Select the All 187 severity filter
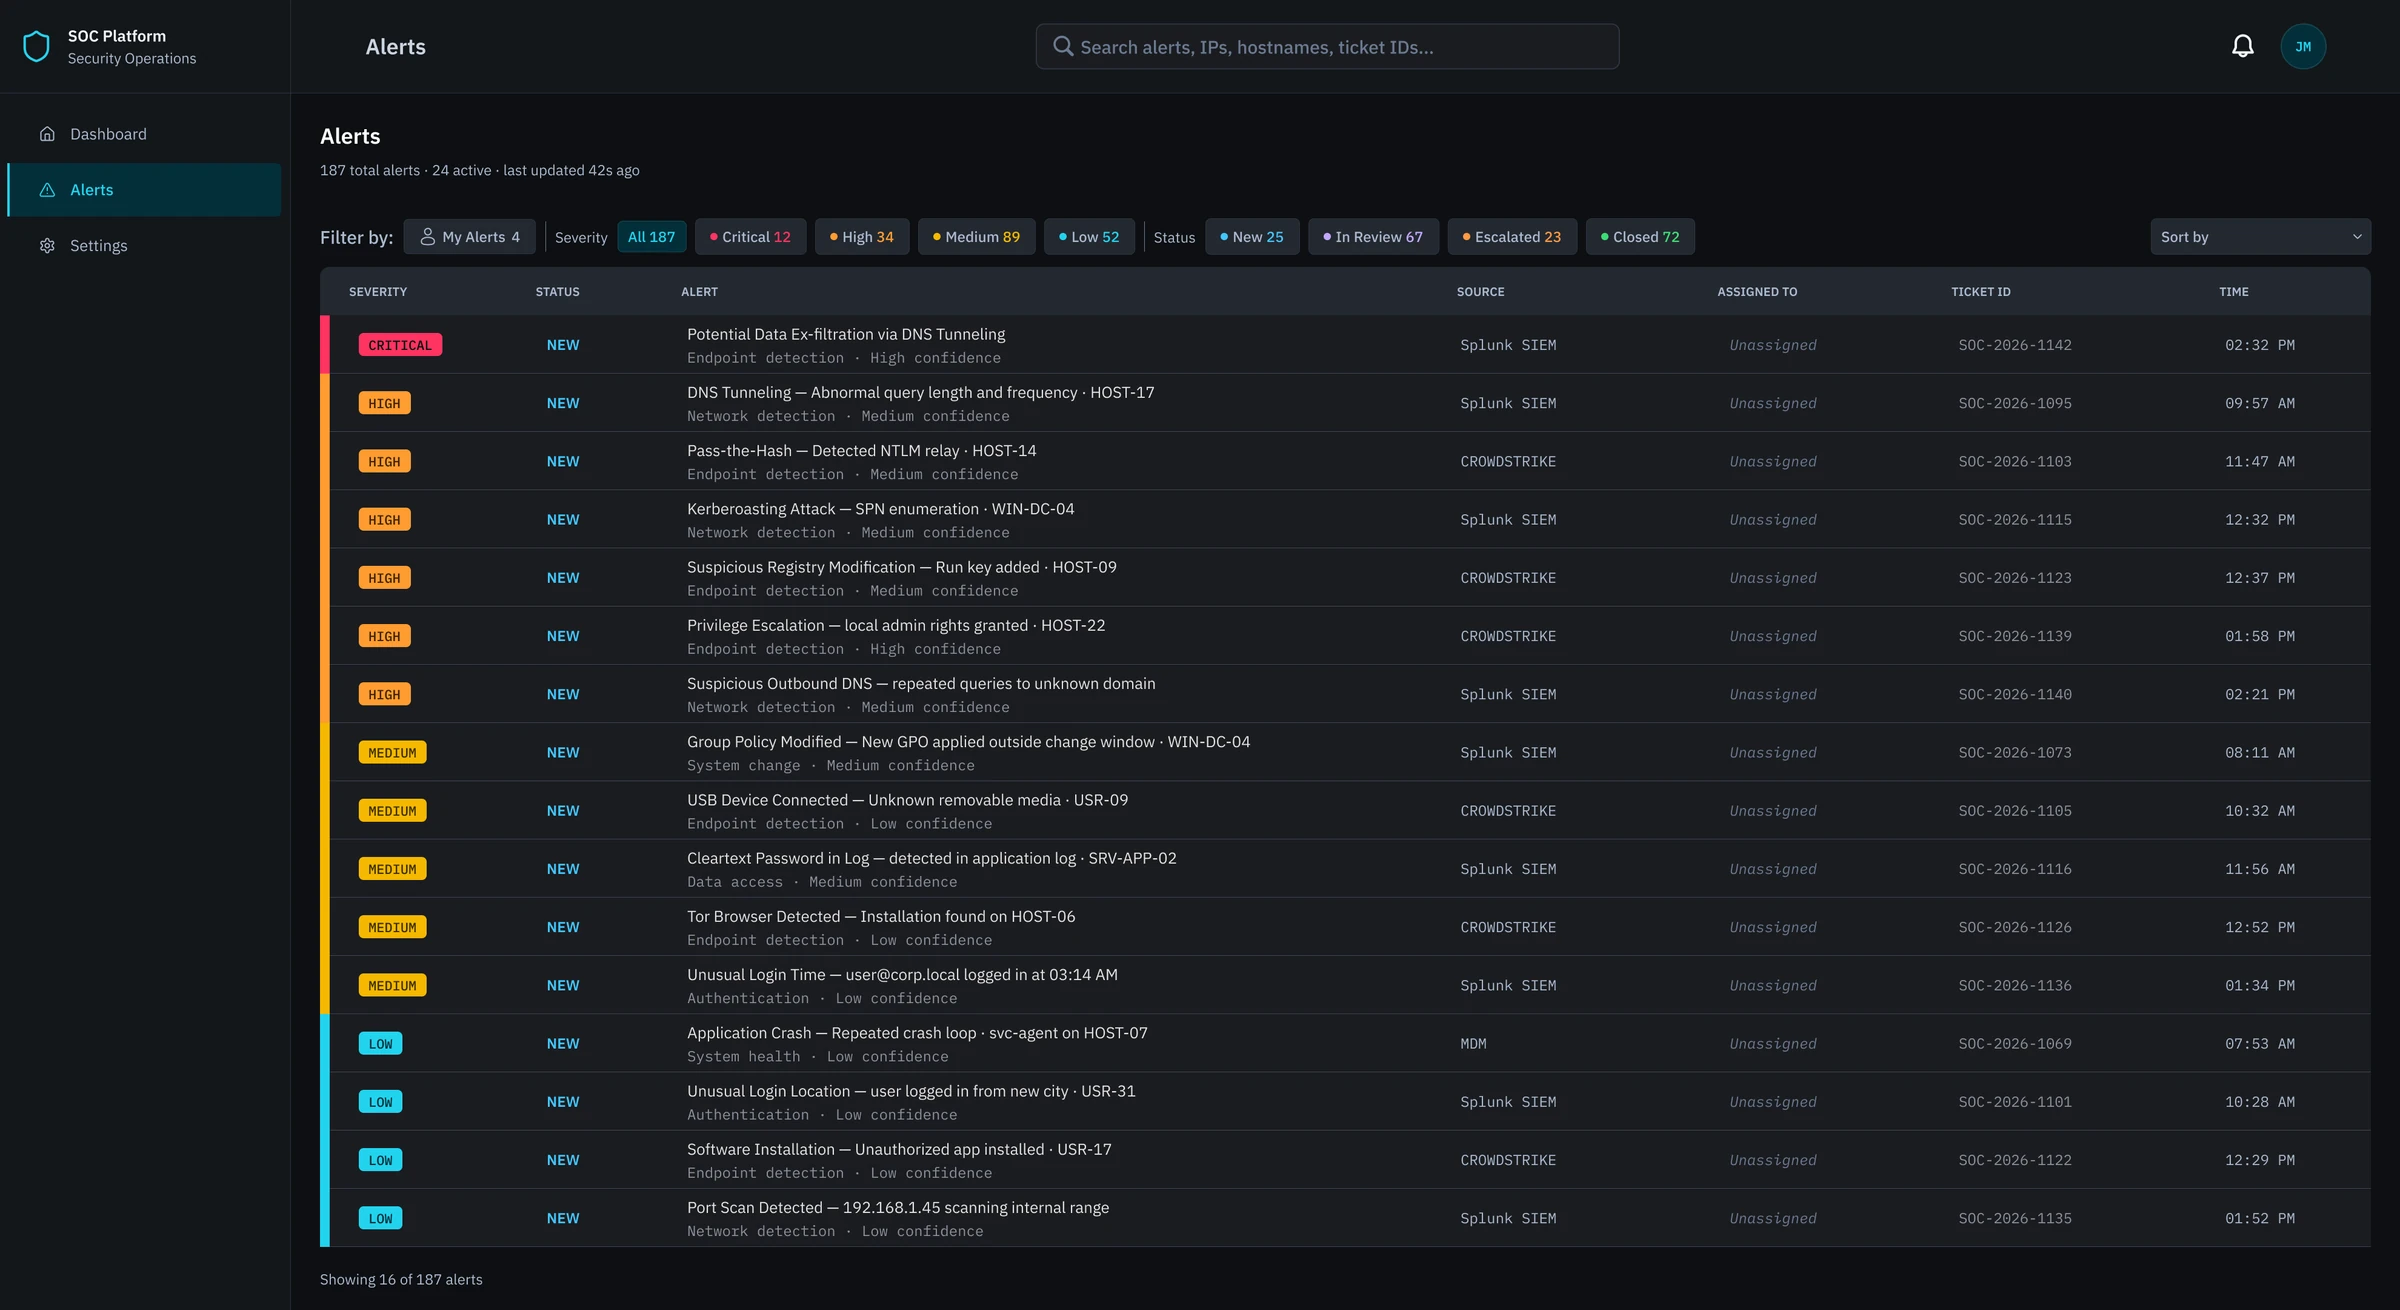 pyautogui.click(x=651, y=237)
